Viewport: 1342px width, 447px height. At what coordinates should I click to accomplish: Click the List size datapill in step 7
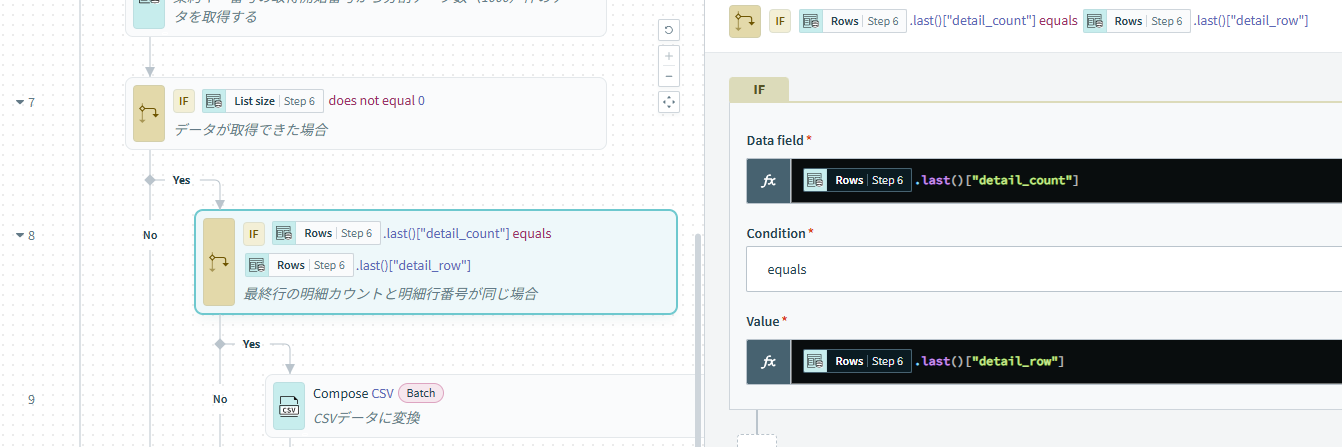click(262, 101)
